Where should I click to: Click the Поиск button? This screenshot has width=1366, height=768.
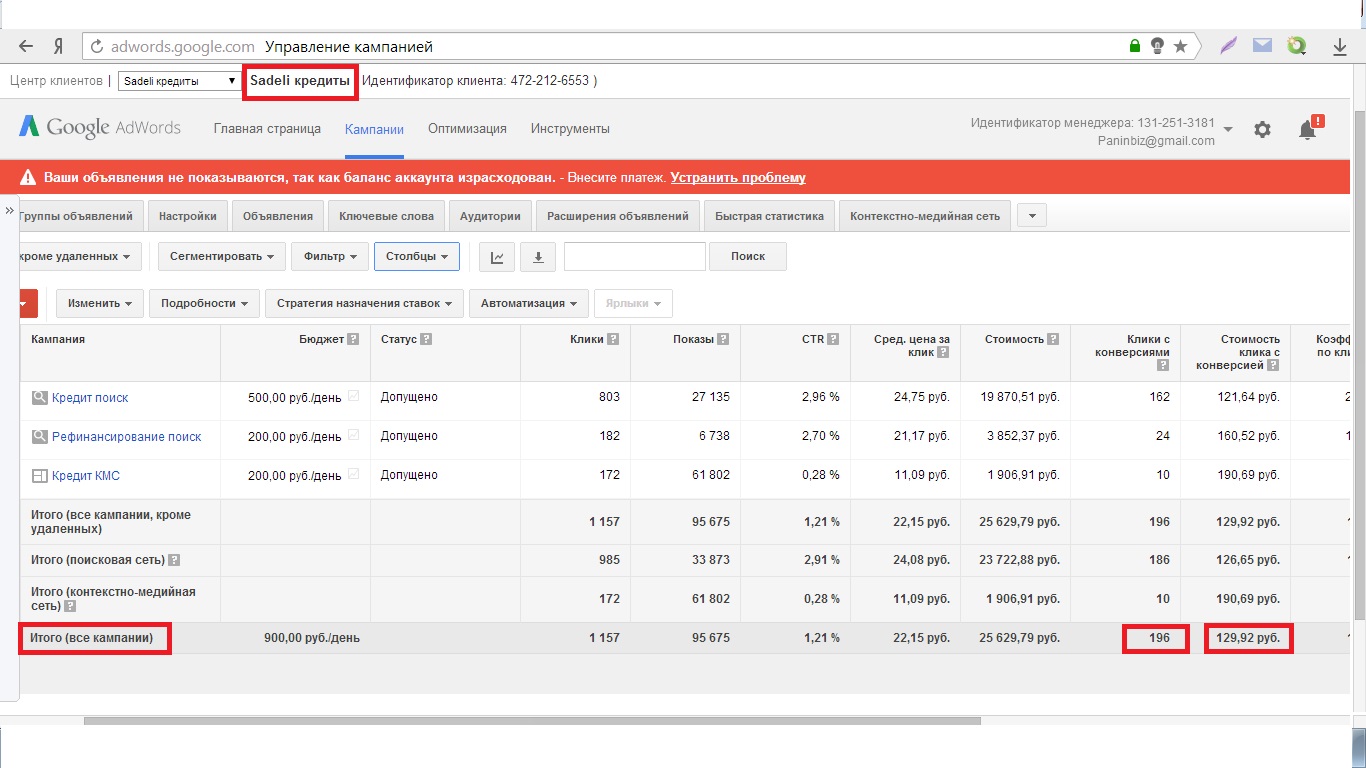[x=748, y=256]
